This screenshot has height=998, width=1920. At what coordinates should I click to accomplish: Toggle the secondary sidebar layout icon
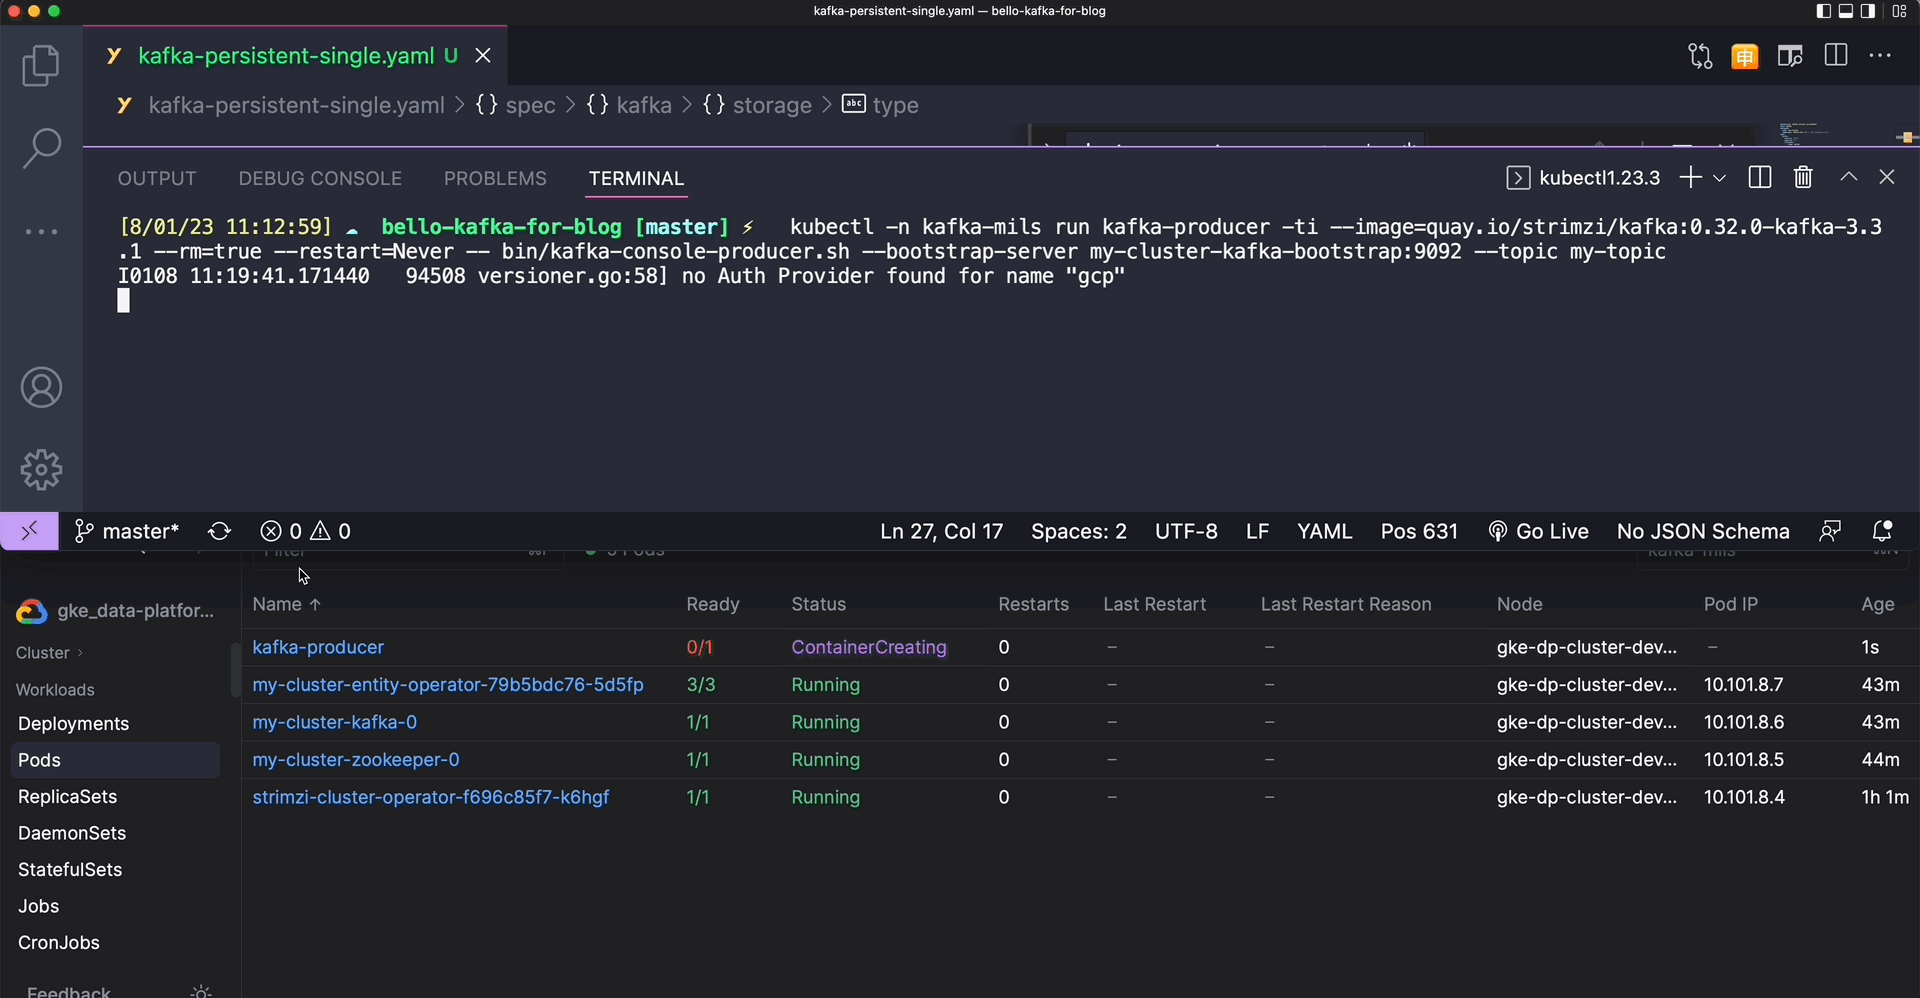[x=1868, y=11]
